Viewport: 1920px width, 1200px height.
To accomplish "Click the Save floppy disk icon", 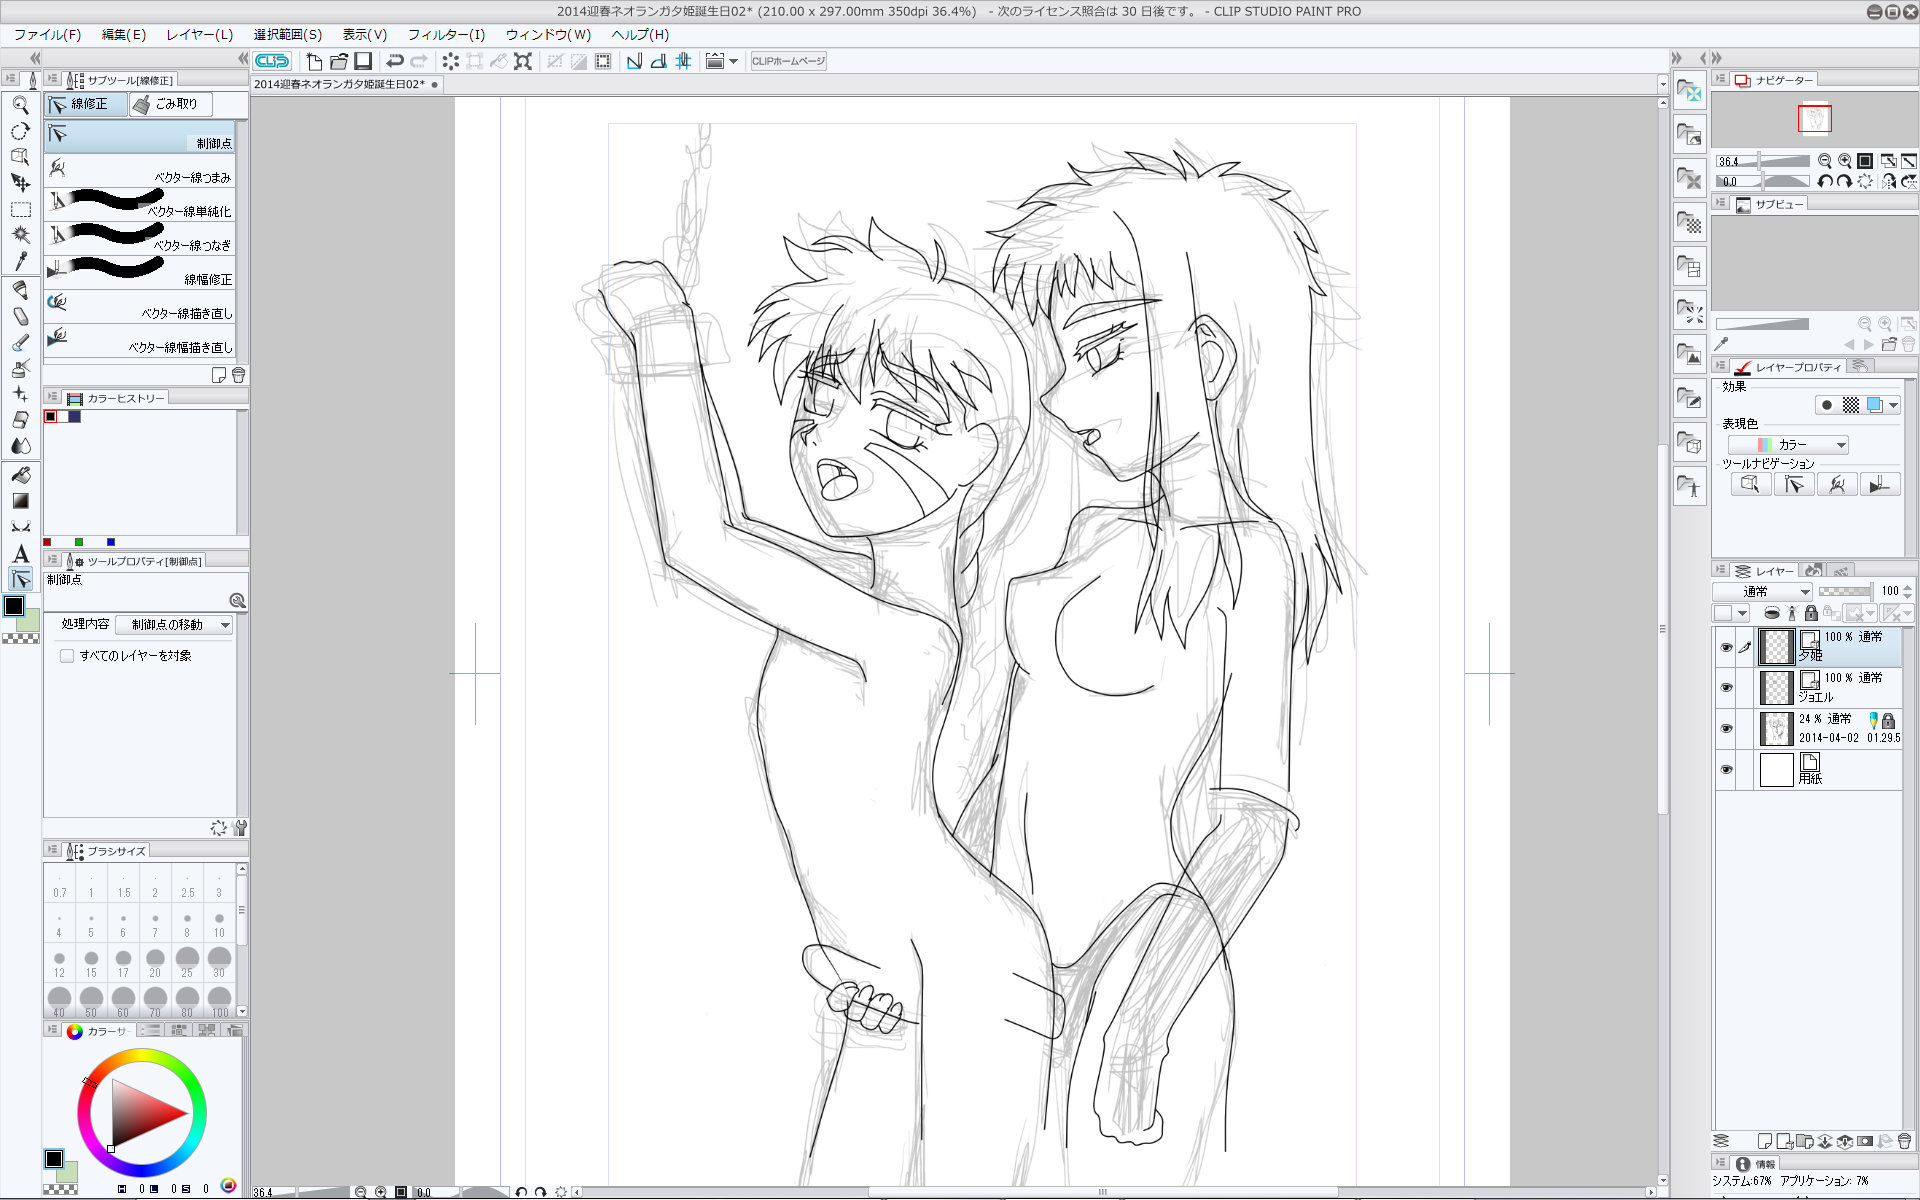I will [x=363, y=61].
